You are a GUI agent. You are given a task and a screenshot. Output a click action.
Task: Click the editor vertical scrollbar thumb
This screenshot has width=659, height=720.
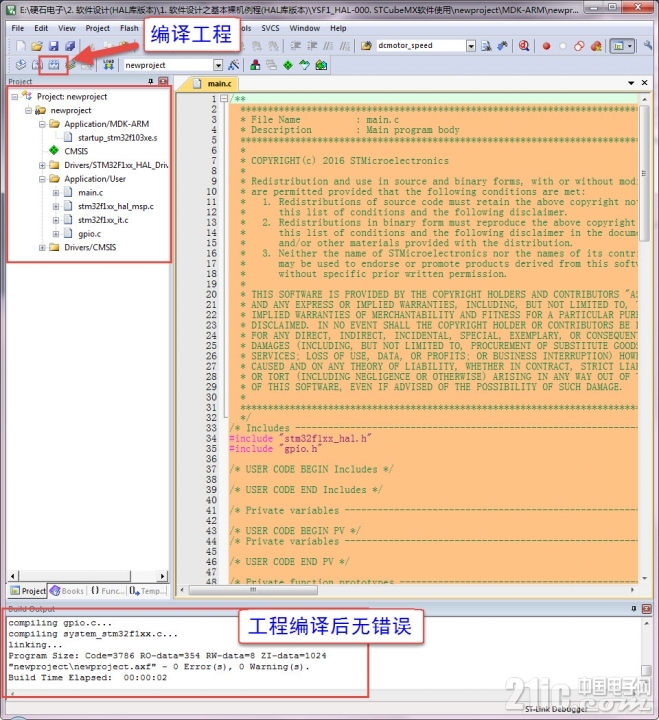[x=644, y=173]
